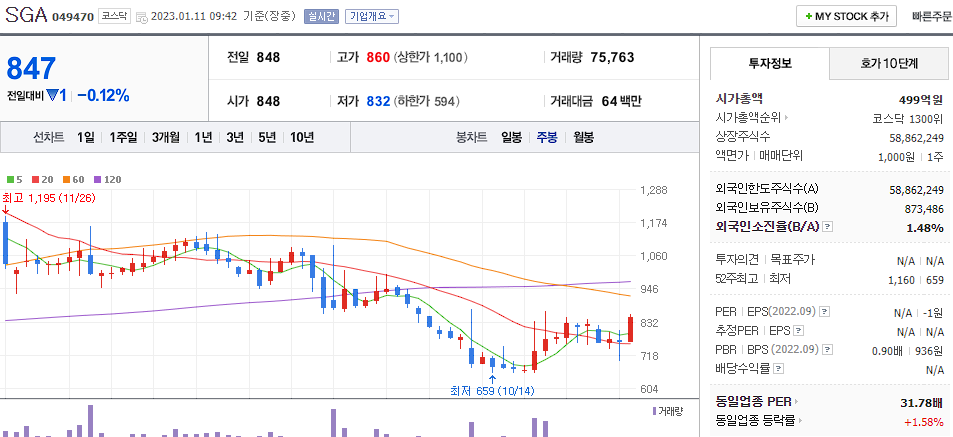
Task: Click the help icon next to 배당수익률
Action: coord(779,368)
